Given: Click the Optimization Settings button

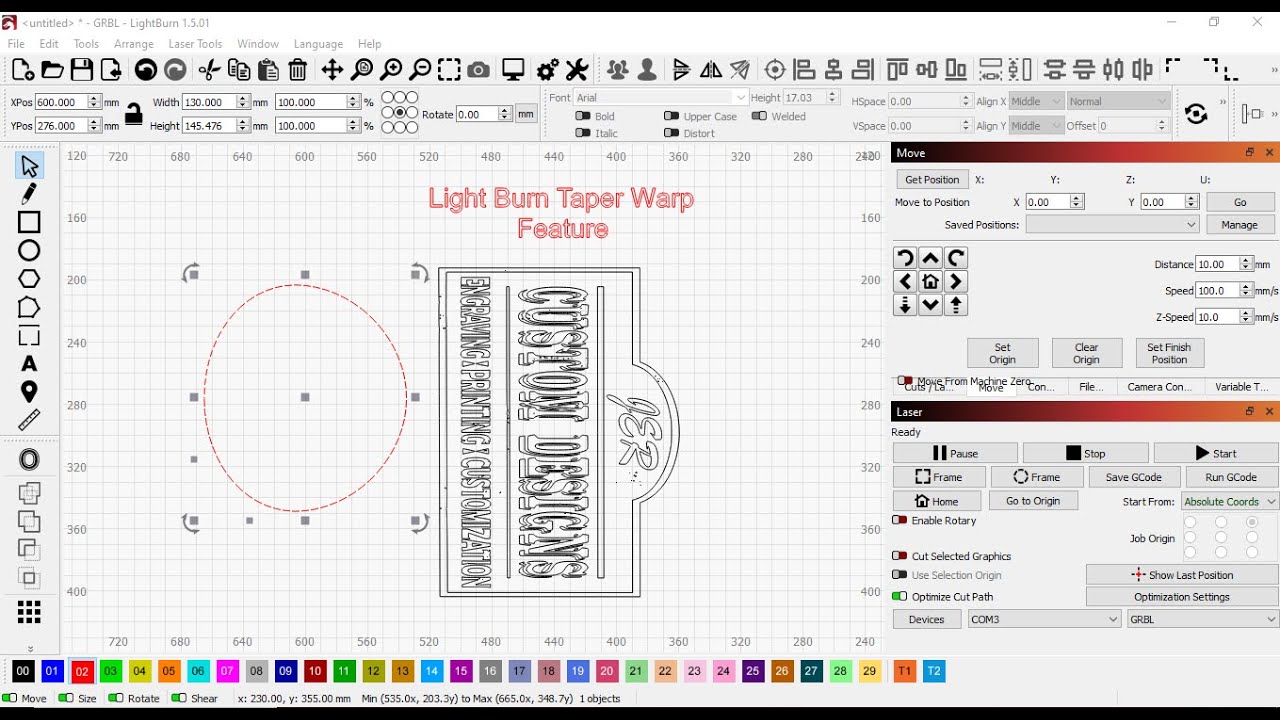Looking at the screenshot, I should pyautogui.click(x=1182, y=597).
